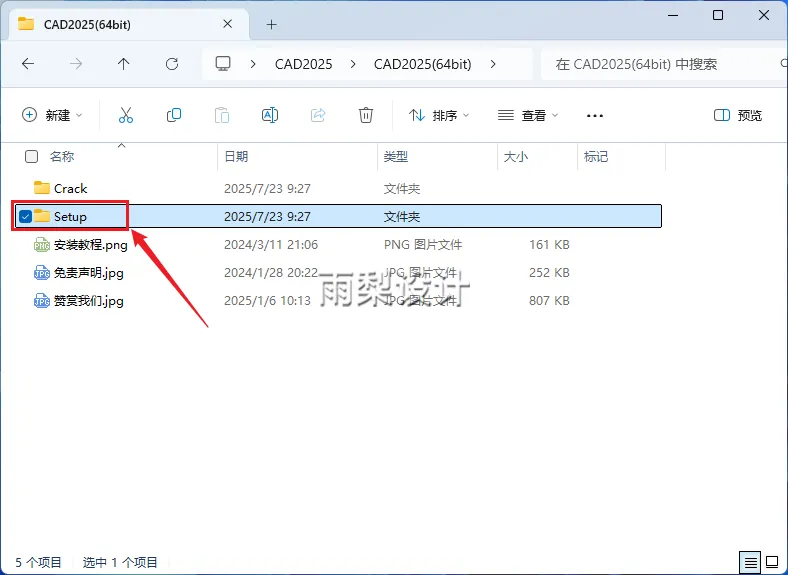Click the 161 KB size value

(549, 245)
